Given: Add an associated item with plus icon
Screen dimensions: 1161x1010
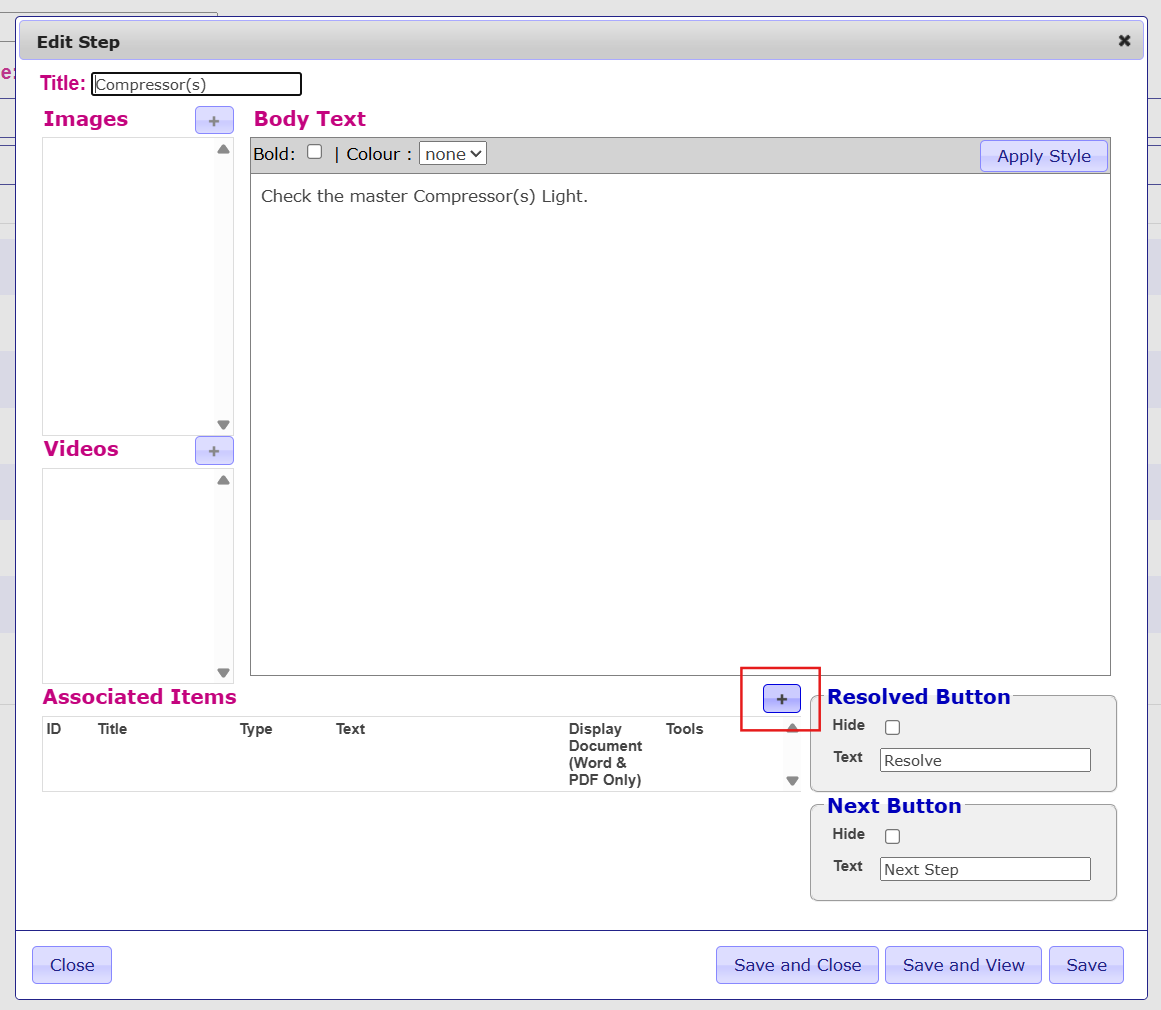Looking at the screenshot, I should (x=781, y=699).
